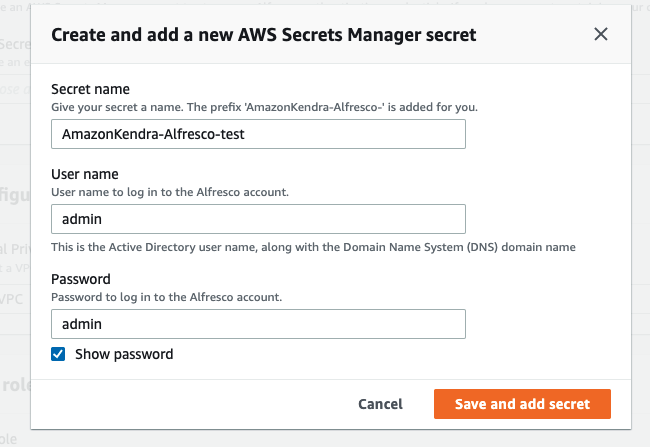Click the 'User name to log in' description
The image size is (650, 447).
(x=170, y=191)
